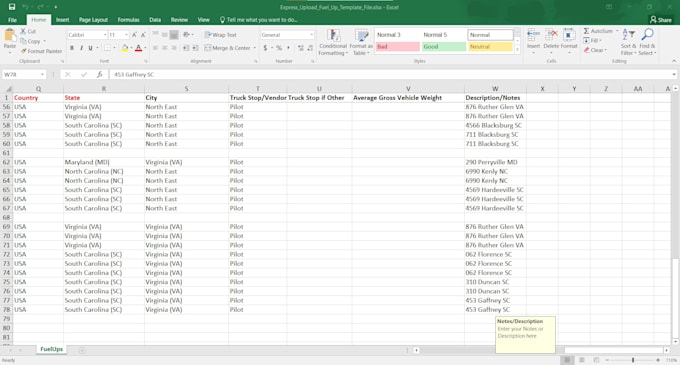Image resolution: width=680 pixels, height=365 pixels.
Task: Apply percent style
Action: (x=279, y=48)
